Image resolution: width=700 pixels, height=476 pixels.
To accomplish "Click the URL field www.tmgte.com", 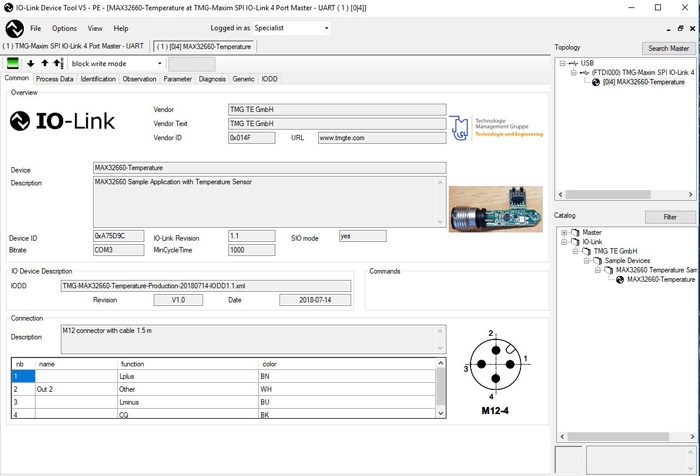I will [x=382, y=138].
